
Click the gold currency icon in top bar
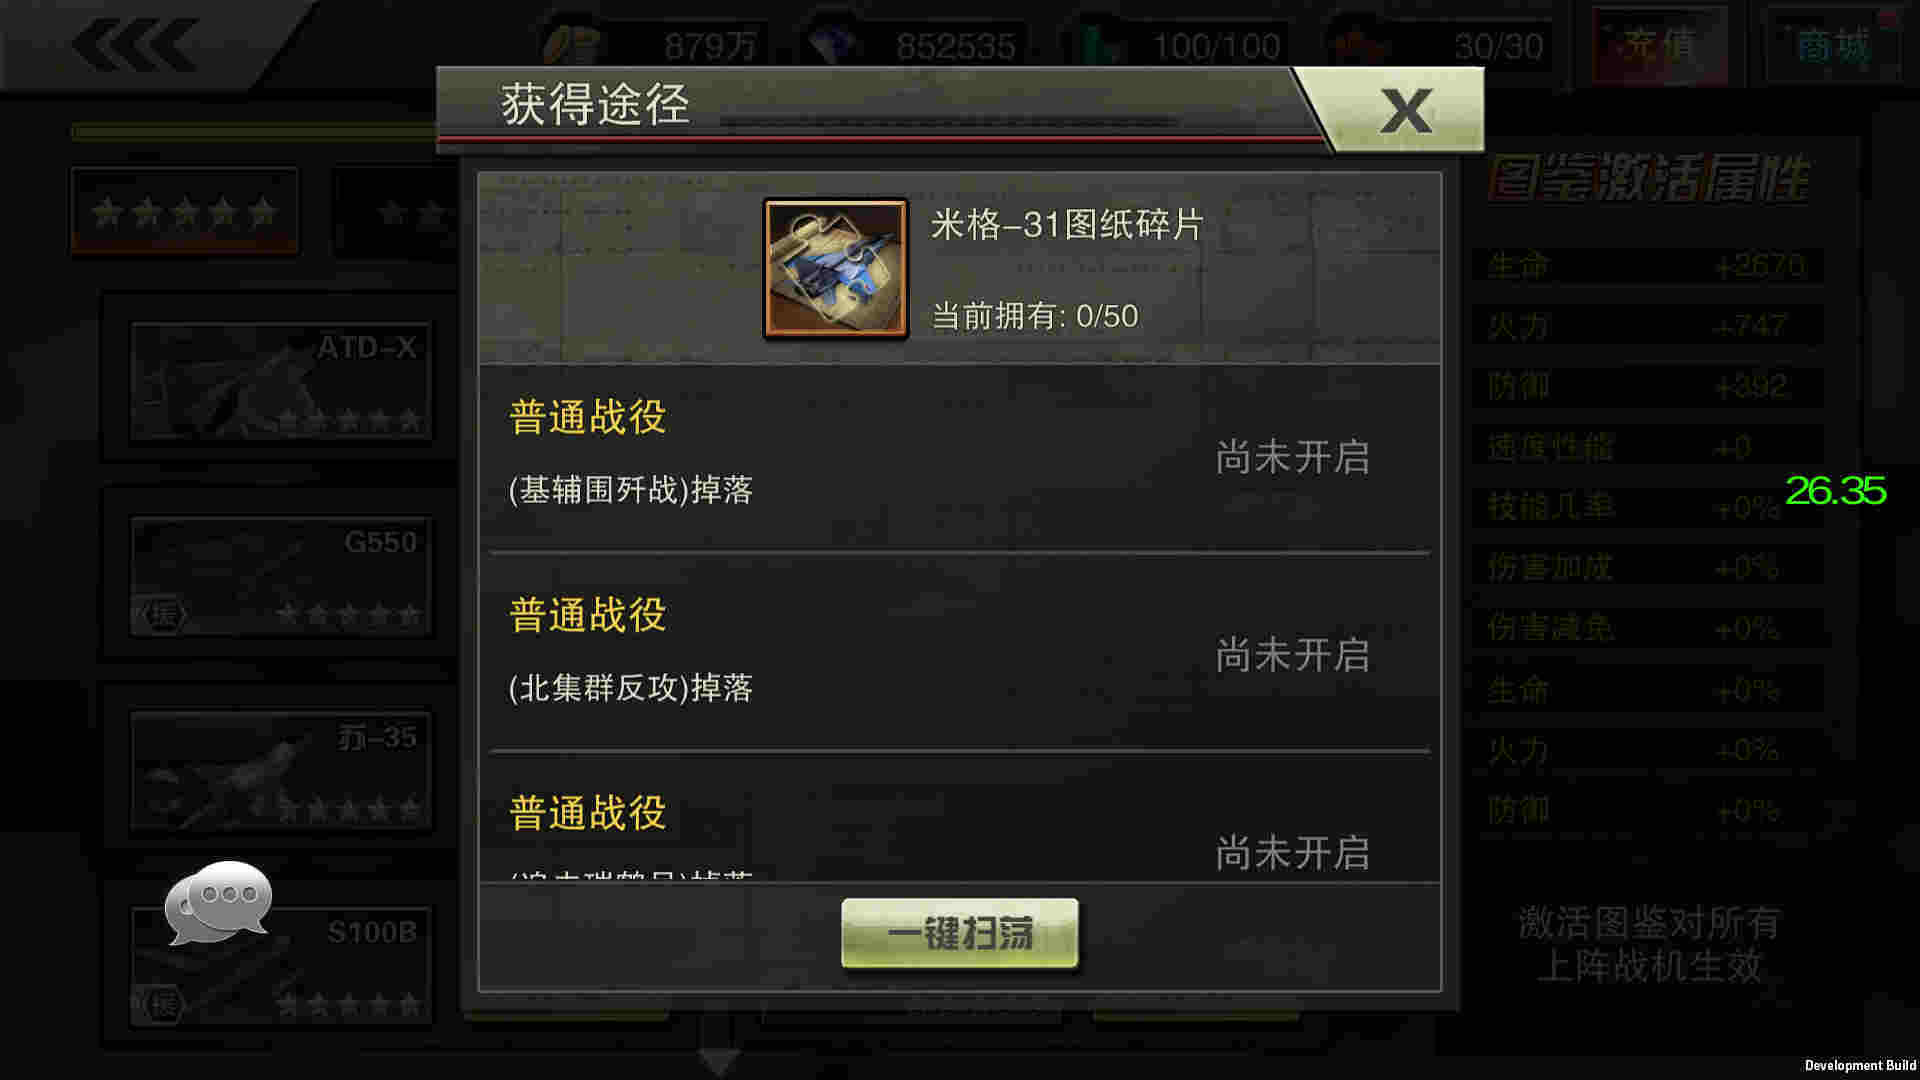pos(570,45)
